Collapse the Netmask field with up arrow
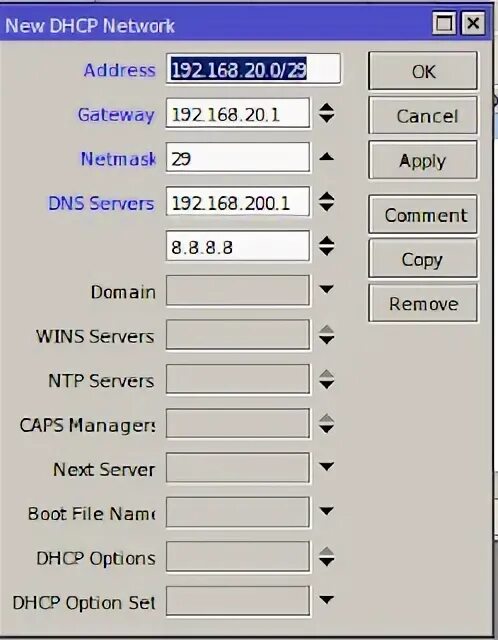 tap(327, 157)
